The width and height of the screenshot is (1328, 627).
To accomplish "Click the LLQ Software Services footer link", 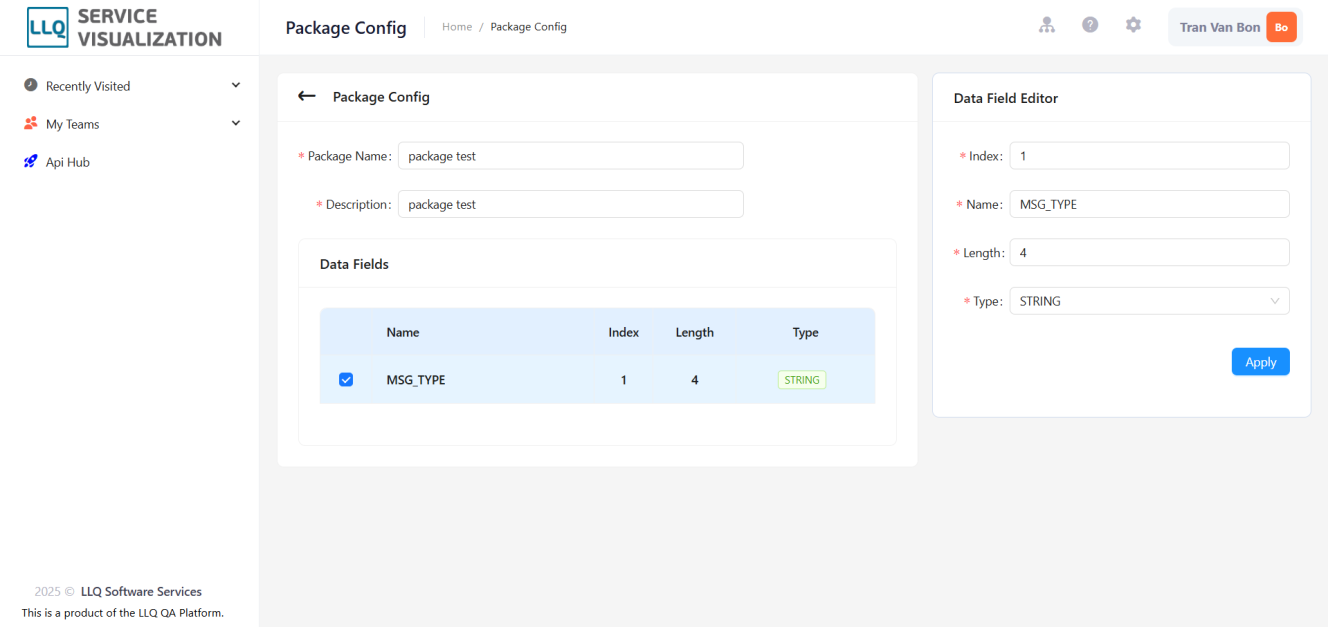I will click(x=141, y=592).
